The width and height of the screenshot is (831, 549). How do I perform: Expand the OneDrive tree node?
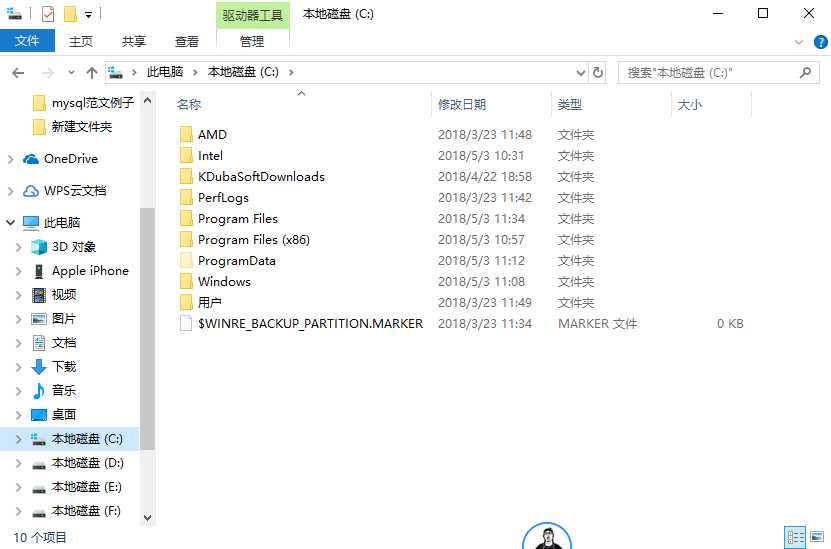(x=10, y=159)
